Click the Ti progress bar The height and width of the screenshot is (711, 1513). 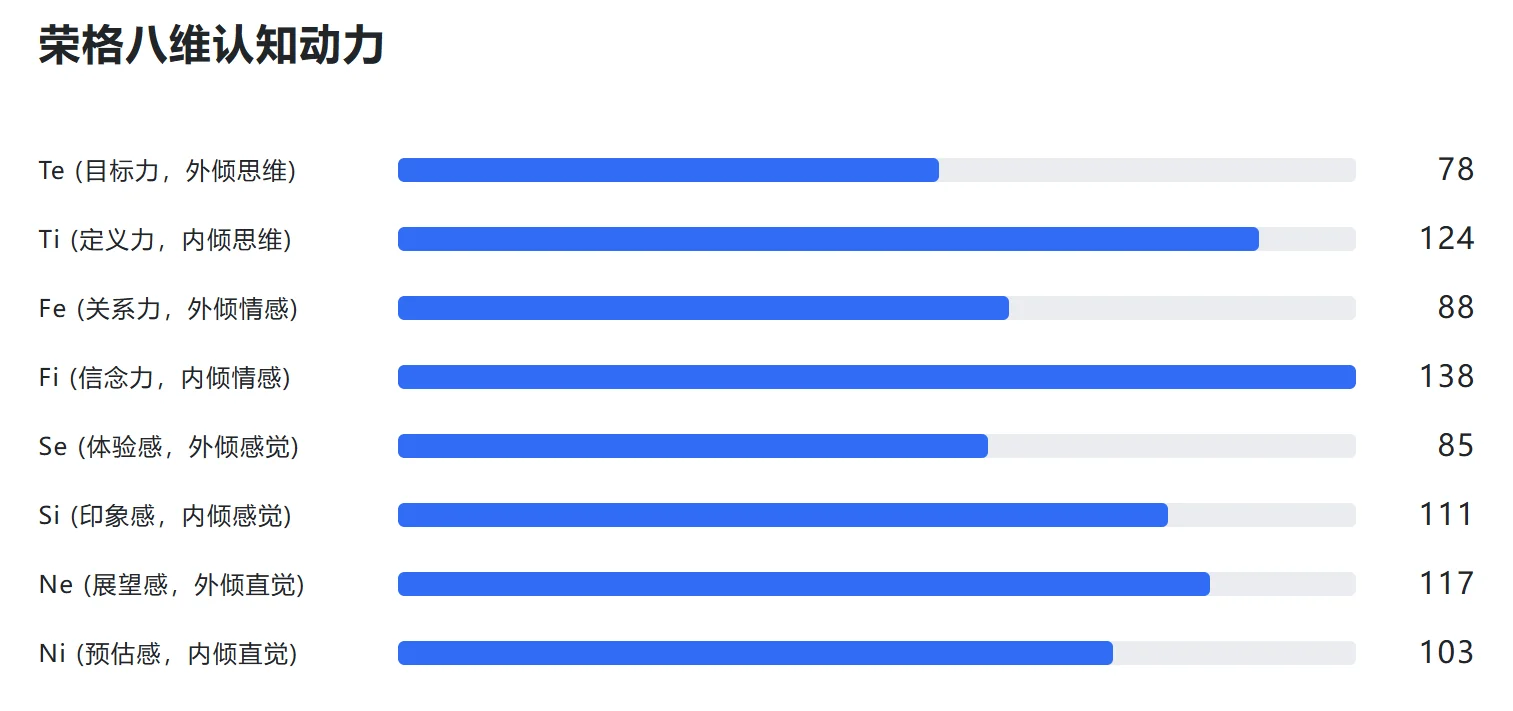pos(876,239)
